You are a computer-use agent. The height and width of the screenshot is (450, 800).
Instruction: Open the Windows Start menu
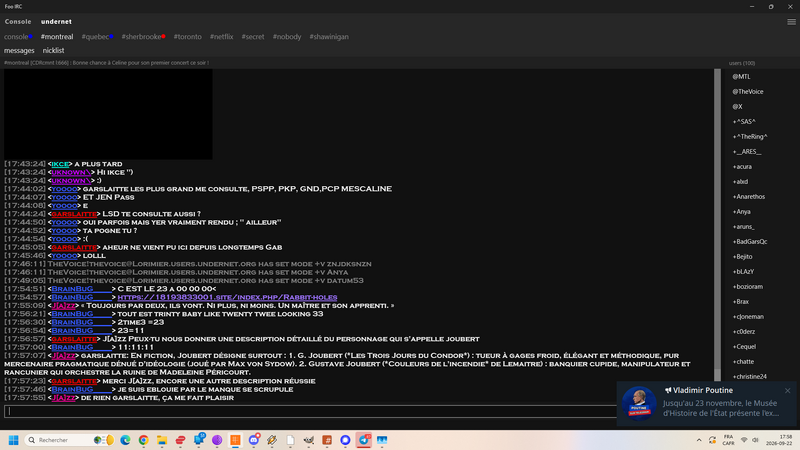[x=14, y=440]
